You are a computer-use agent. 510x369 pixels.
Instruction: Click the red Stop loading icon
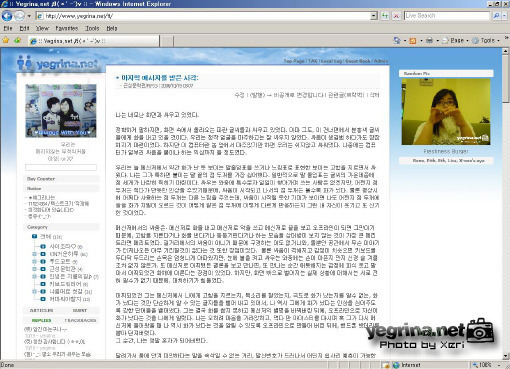click(x=396, y=16)
